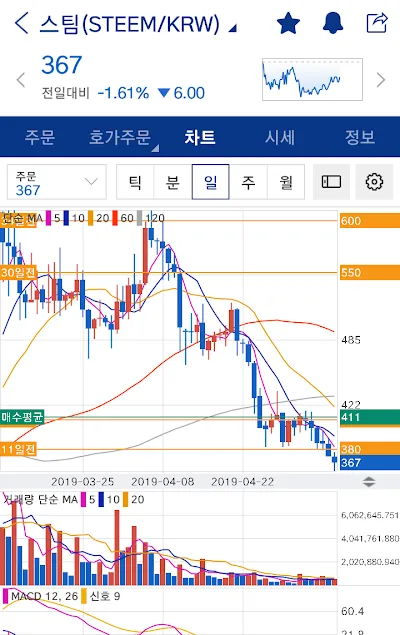
Task: Click the 4,041,761.880 volume axis value
Action: pos(370,539)
